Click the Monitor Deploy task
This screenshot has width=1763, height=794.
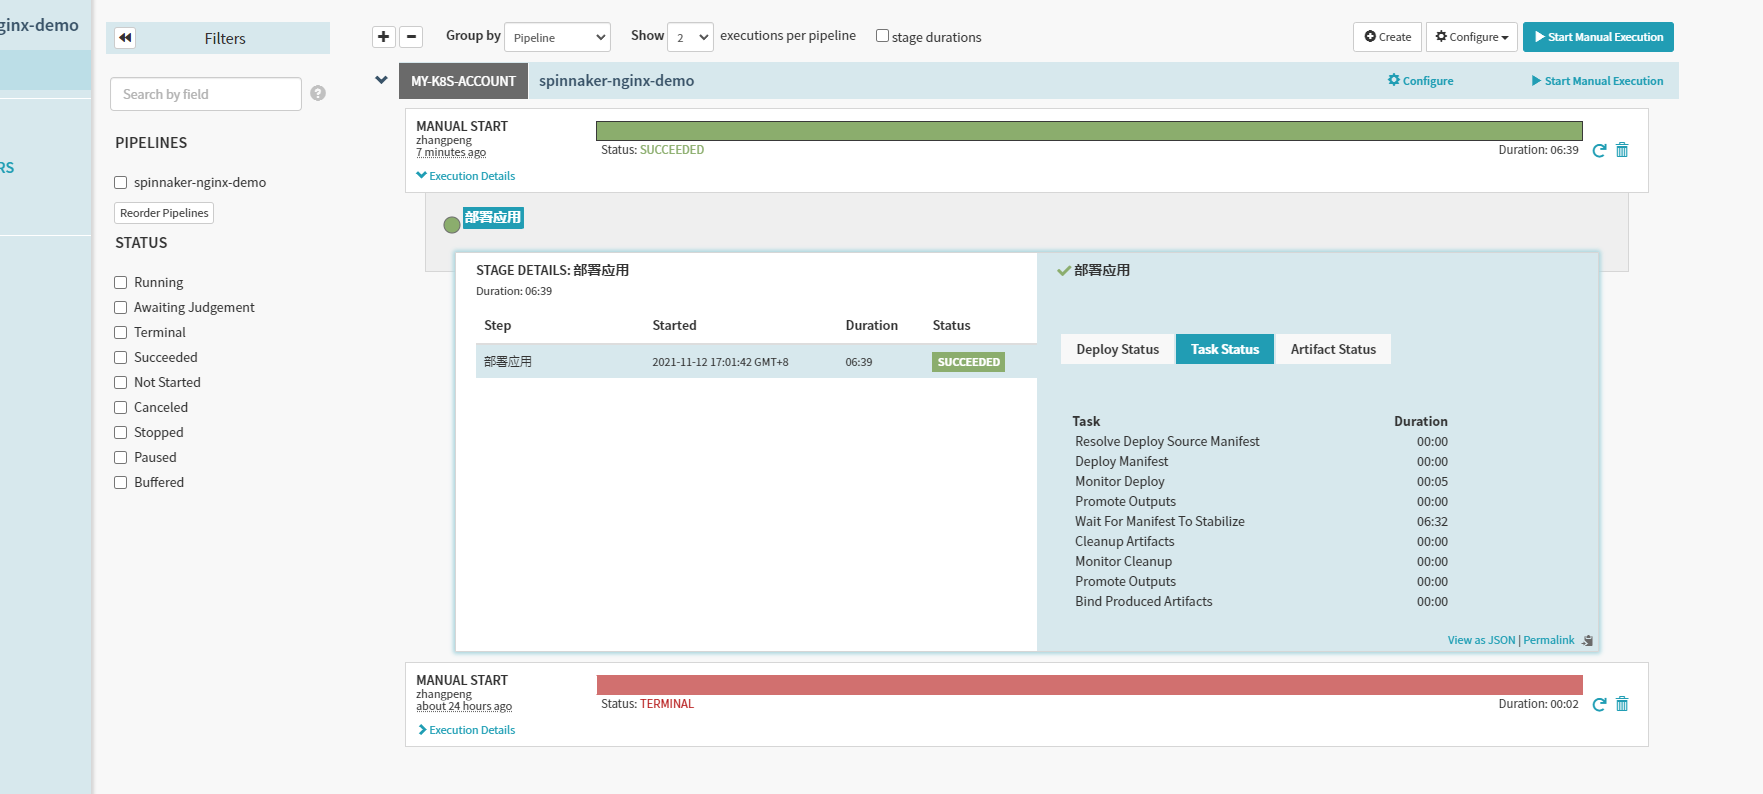pos(1120,481)
